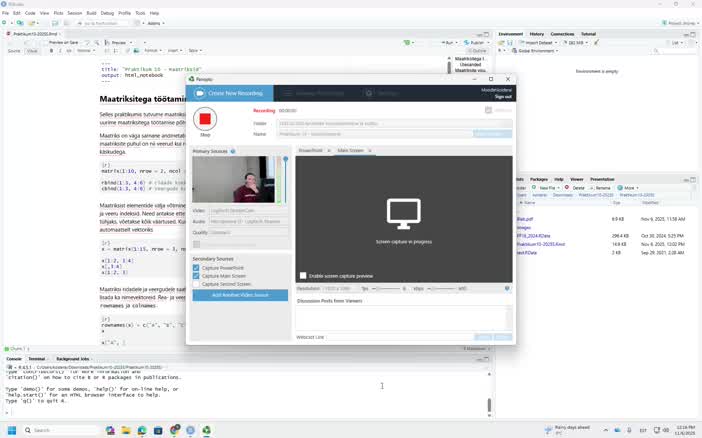Click the red Delete icon in Files pane
This screenshot has height=438, width=702.
click(567, 188)
